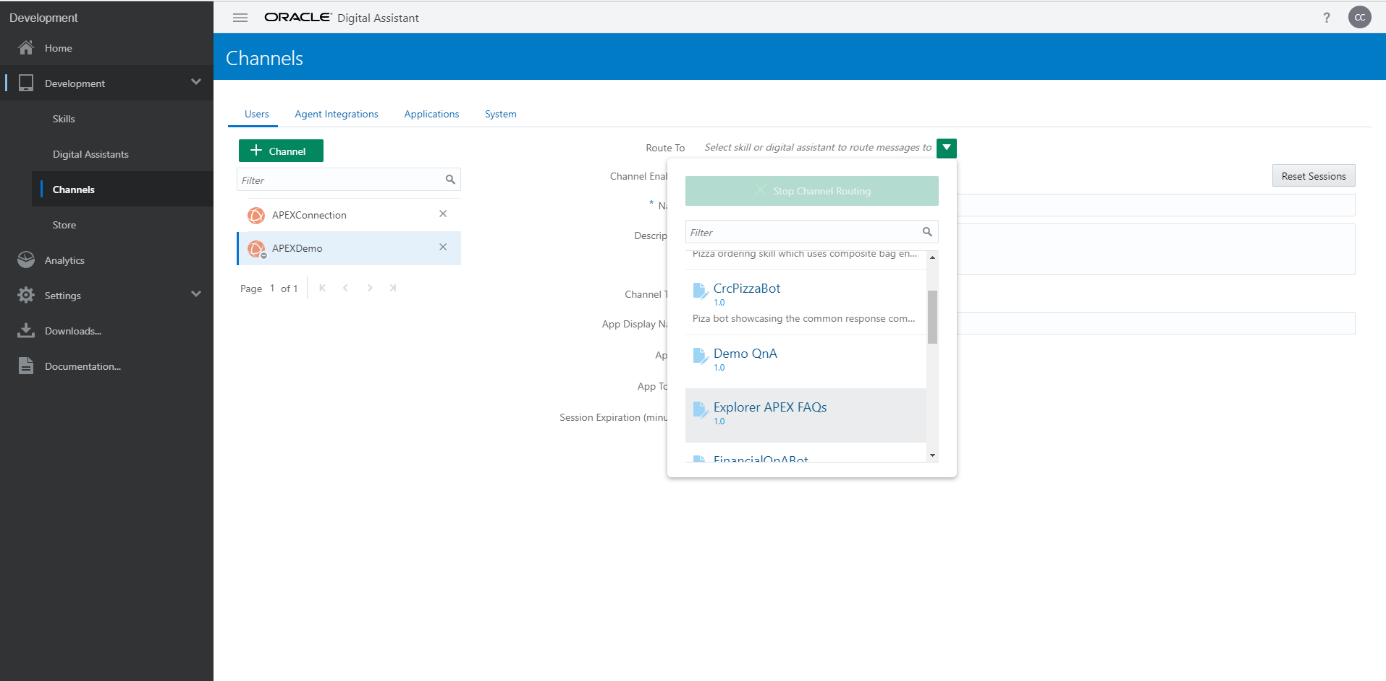The width and height of the screenshot is (1386, 681).
Task: Go to the previous page of channels
Action: point(345,288)
